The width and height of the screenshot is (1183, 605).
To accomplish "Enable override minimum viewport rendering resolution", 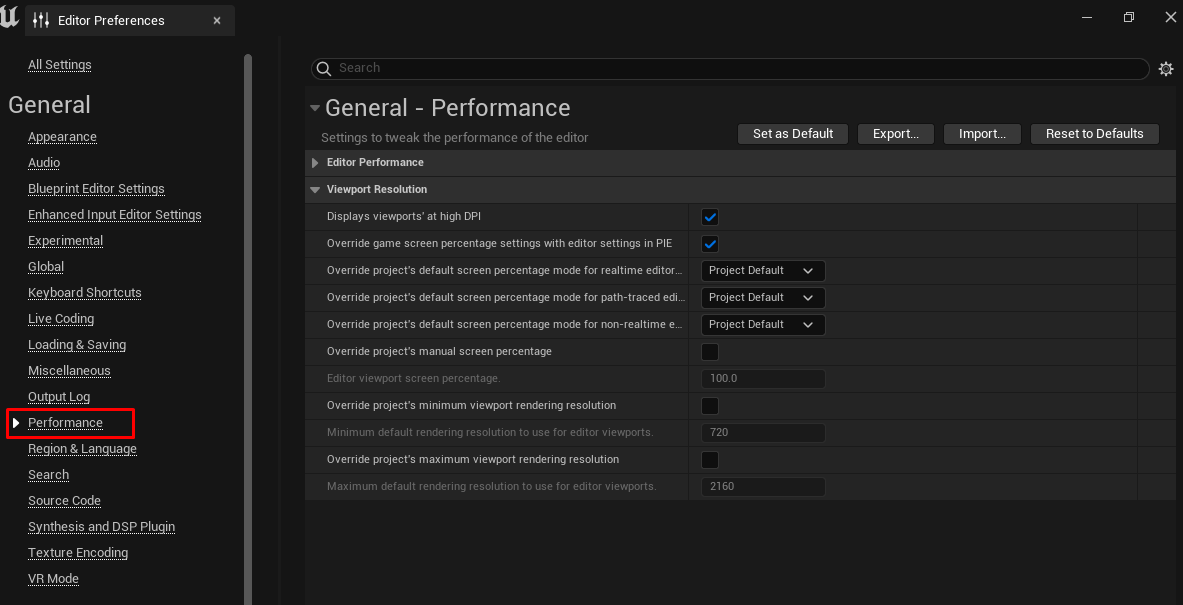I will point(710,406).
